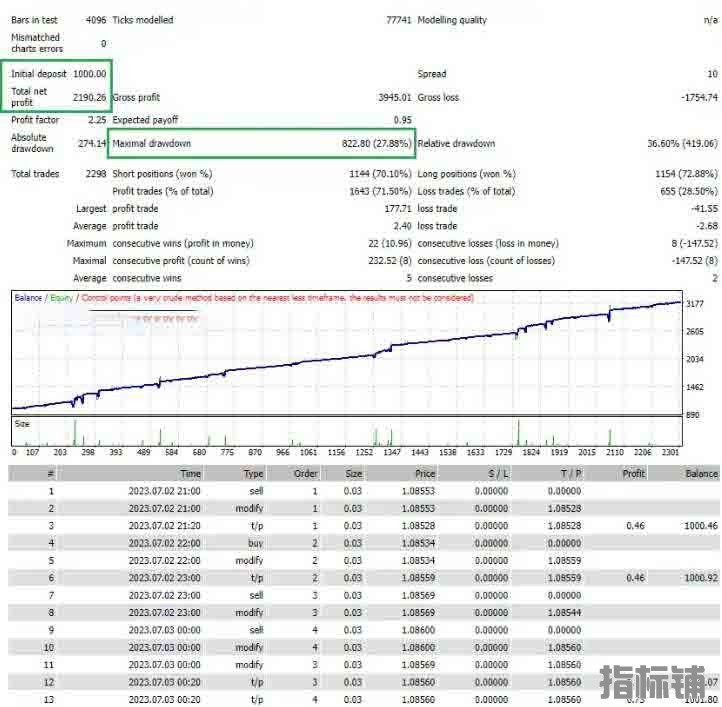Click the Size label in volume panel
722x707 pixels.
pyautogui.click(x=22, y=423)
